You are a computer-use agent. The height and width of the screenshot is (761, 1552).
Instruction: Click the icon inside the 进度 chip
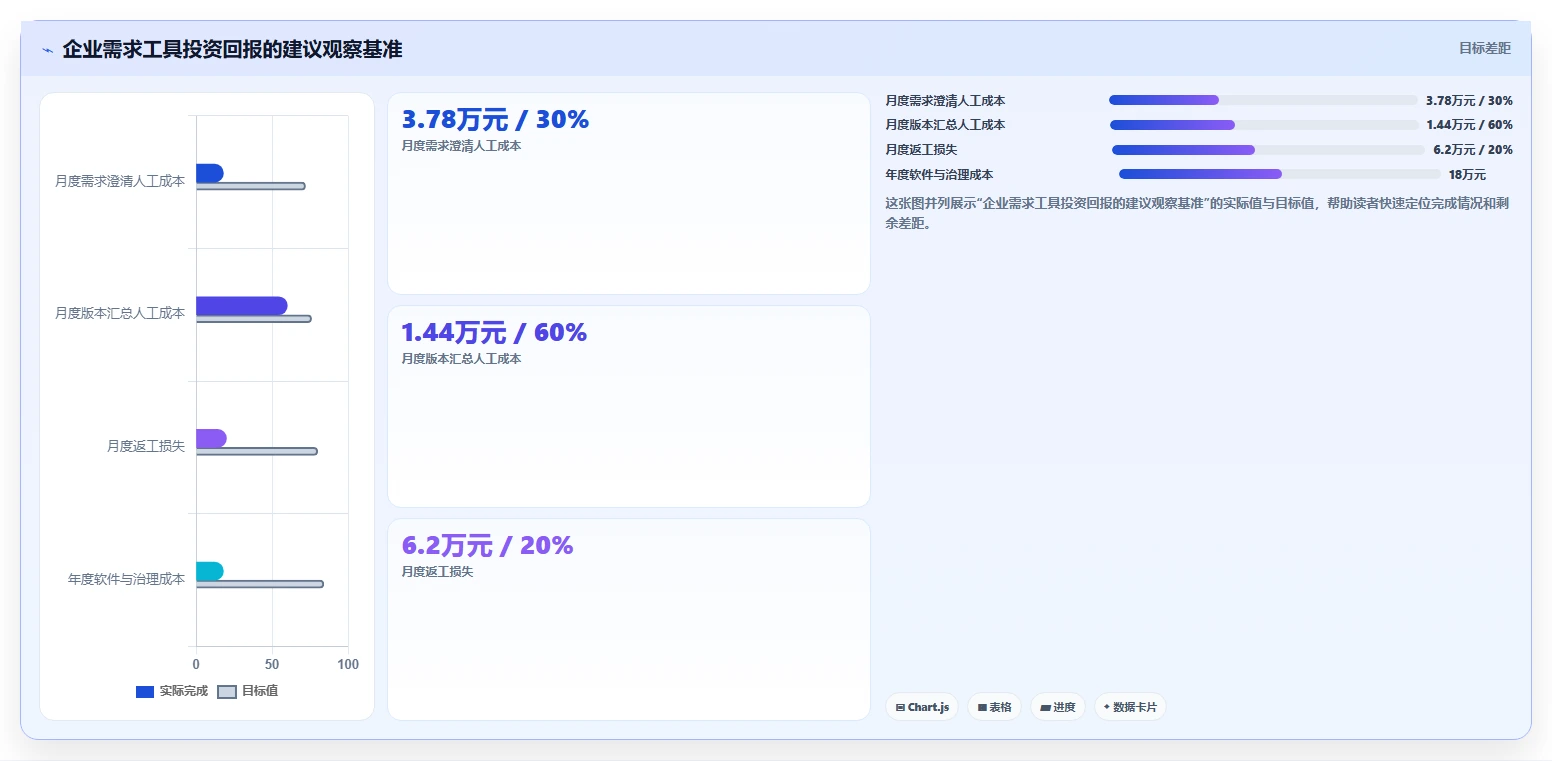pyautogui.click(x=1046, y=707)
